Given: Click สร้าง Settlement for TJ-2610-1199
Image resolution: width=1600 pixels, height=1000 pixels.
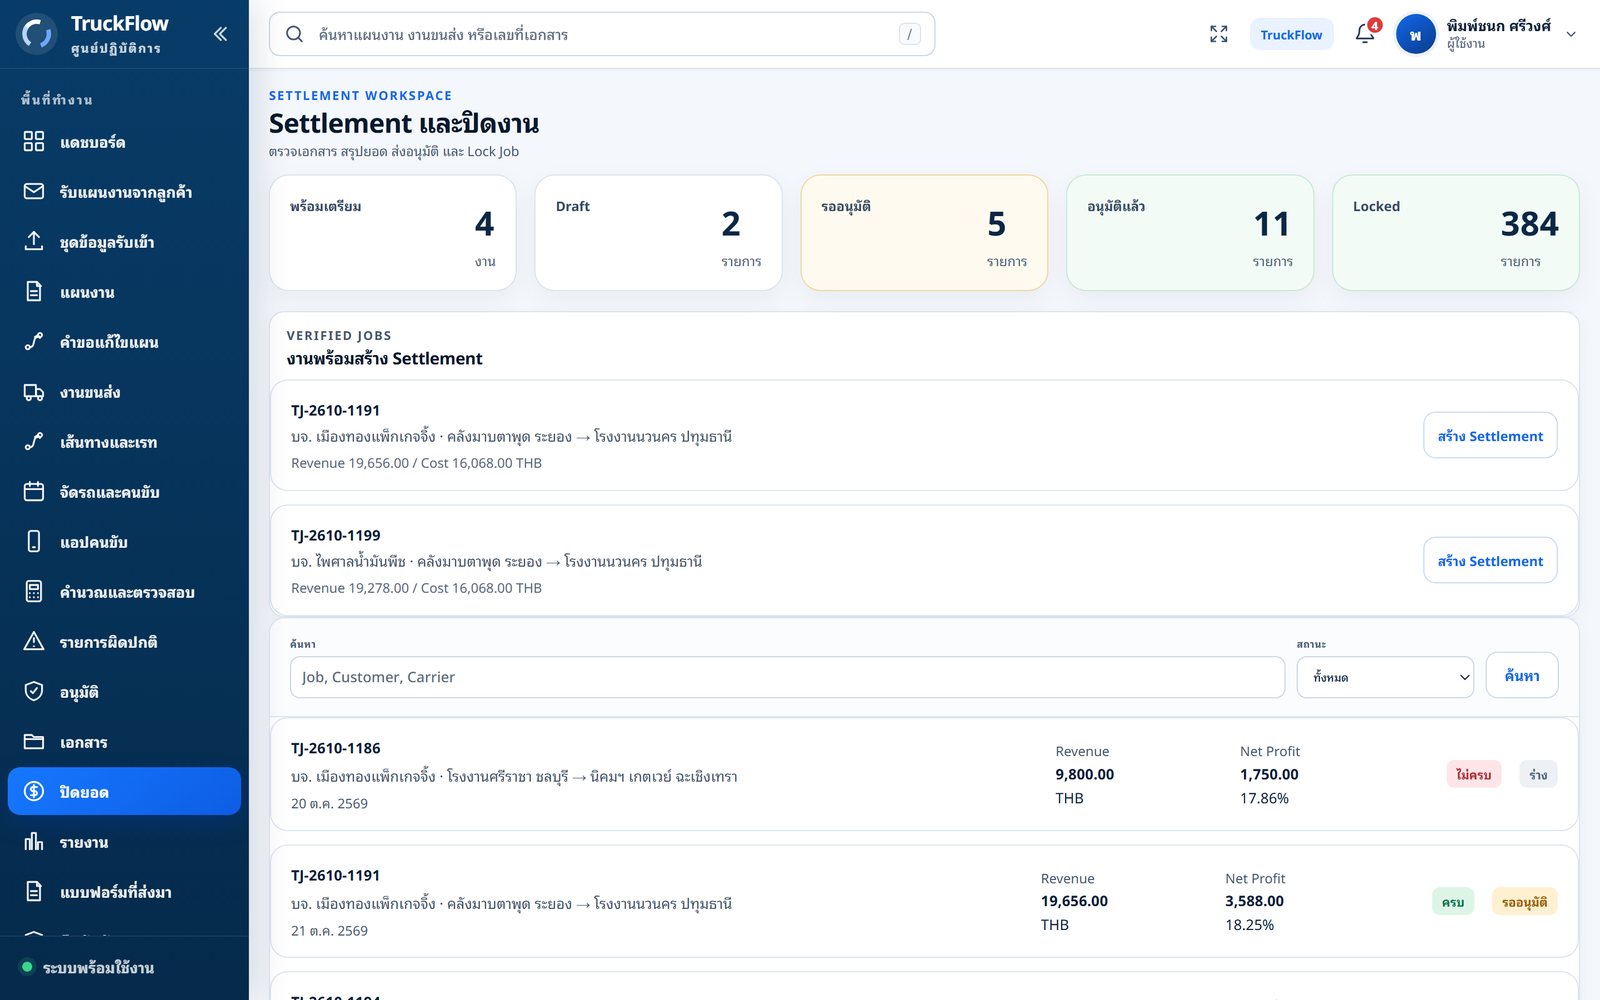Looking at the screenshot, I should coord(1490,560).
